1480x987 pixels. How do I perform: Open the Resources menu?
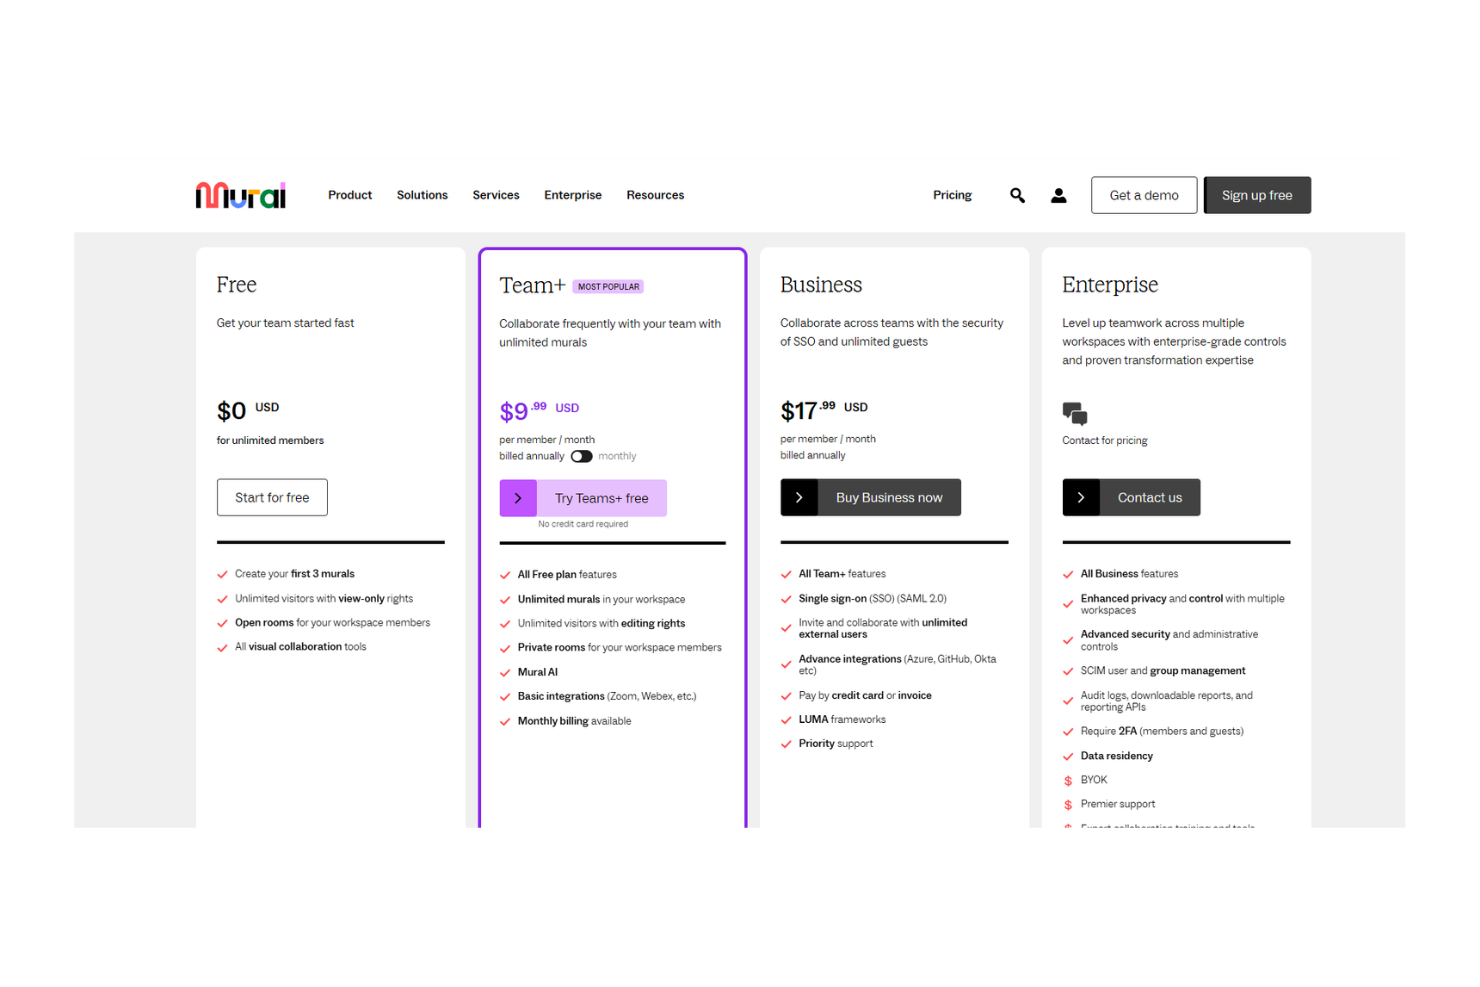tap(655, 195)
